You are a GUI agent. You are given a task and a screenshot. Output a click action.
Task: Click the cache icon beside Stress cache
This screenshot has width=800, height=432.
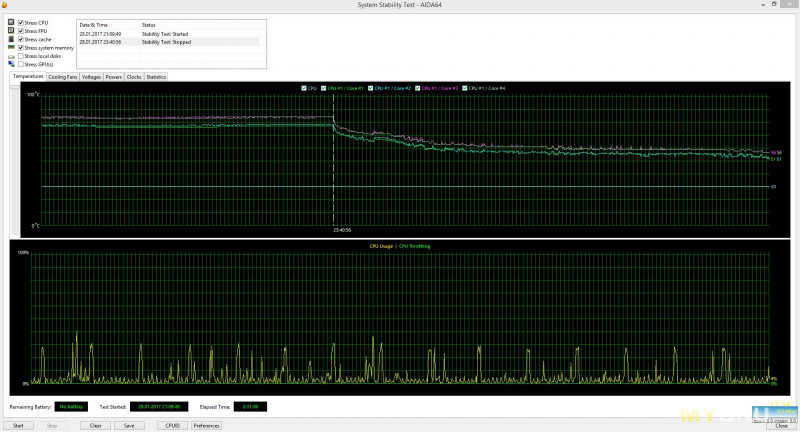coord(11,39)
